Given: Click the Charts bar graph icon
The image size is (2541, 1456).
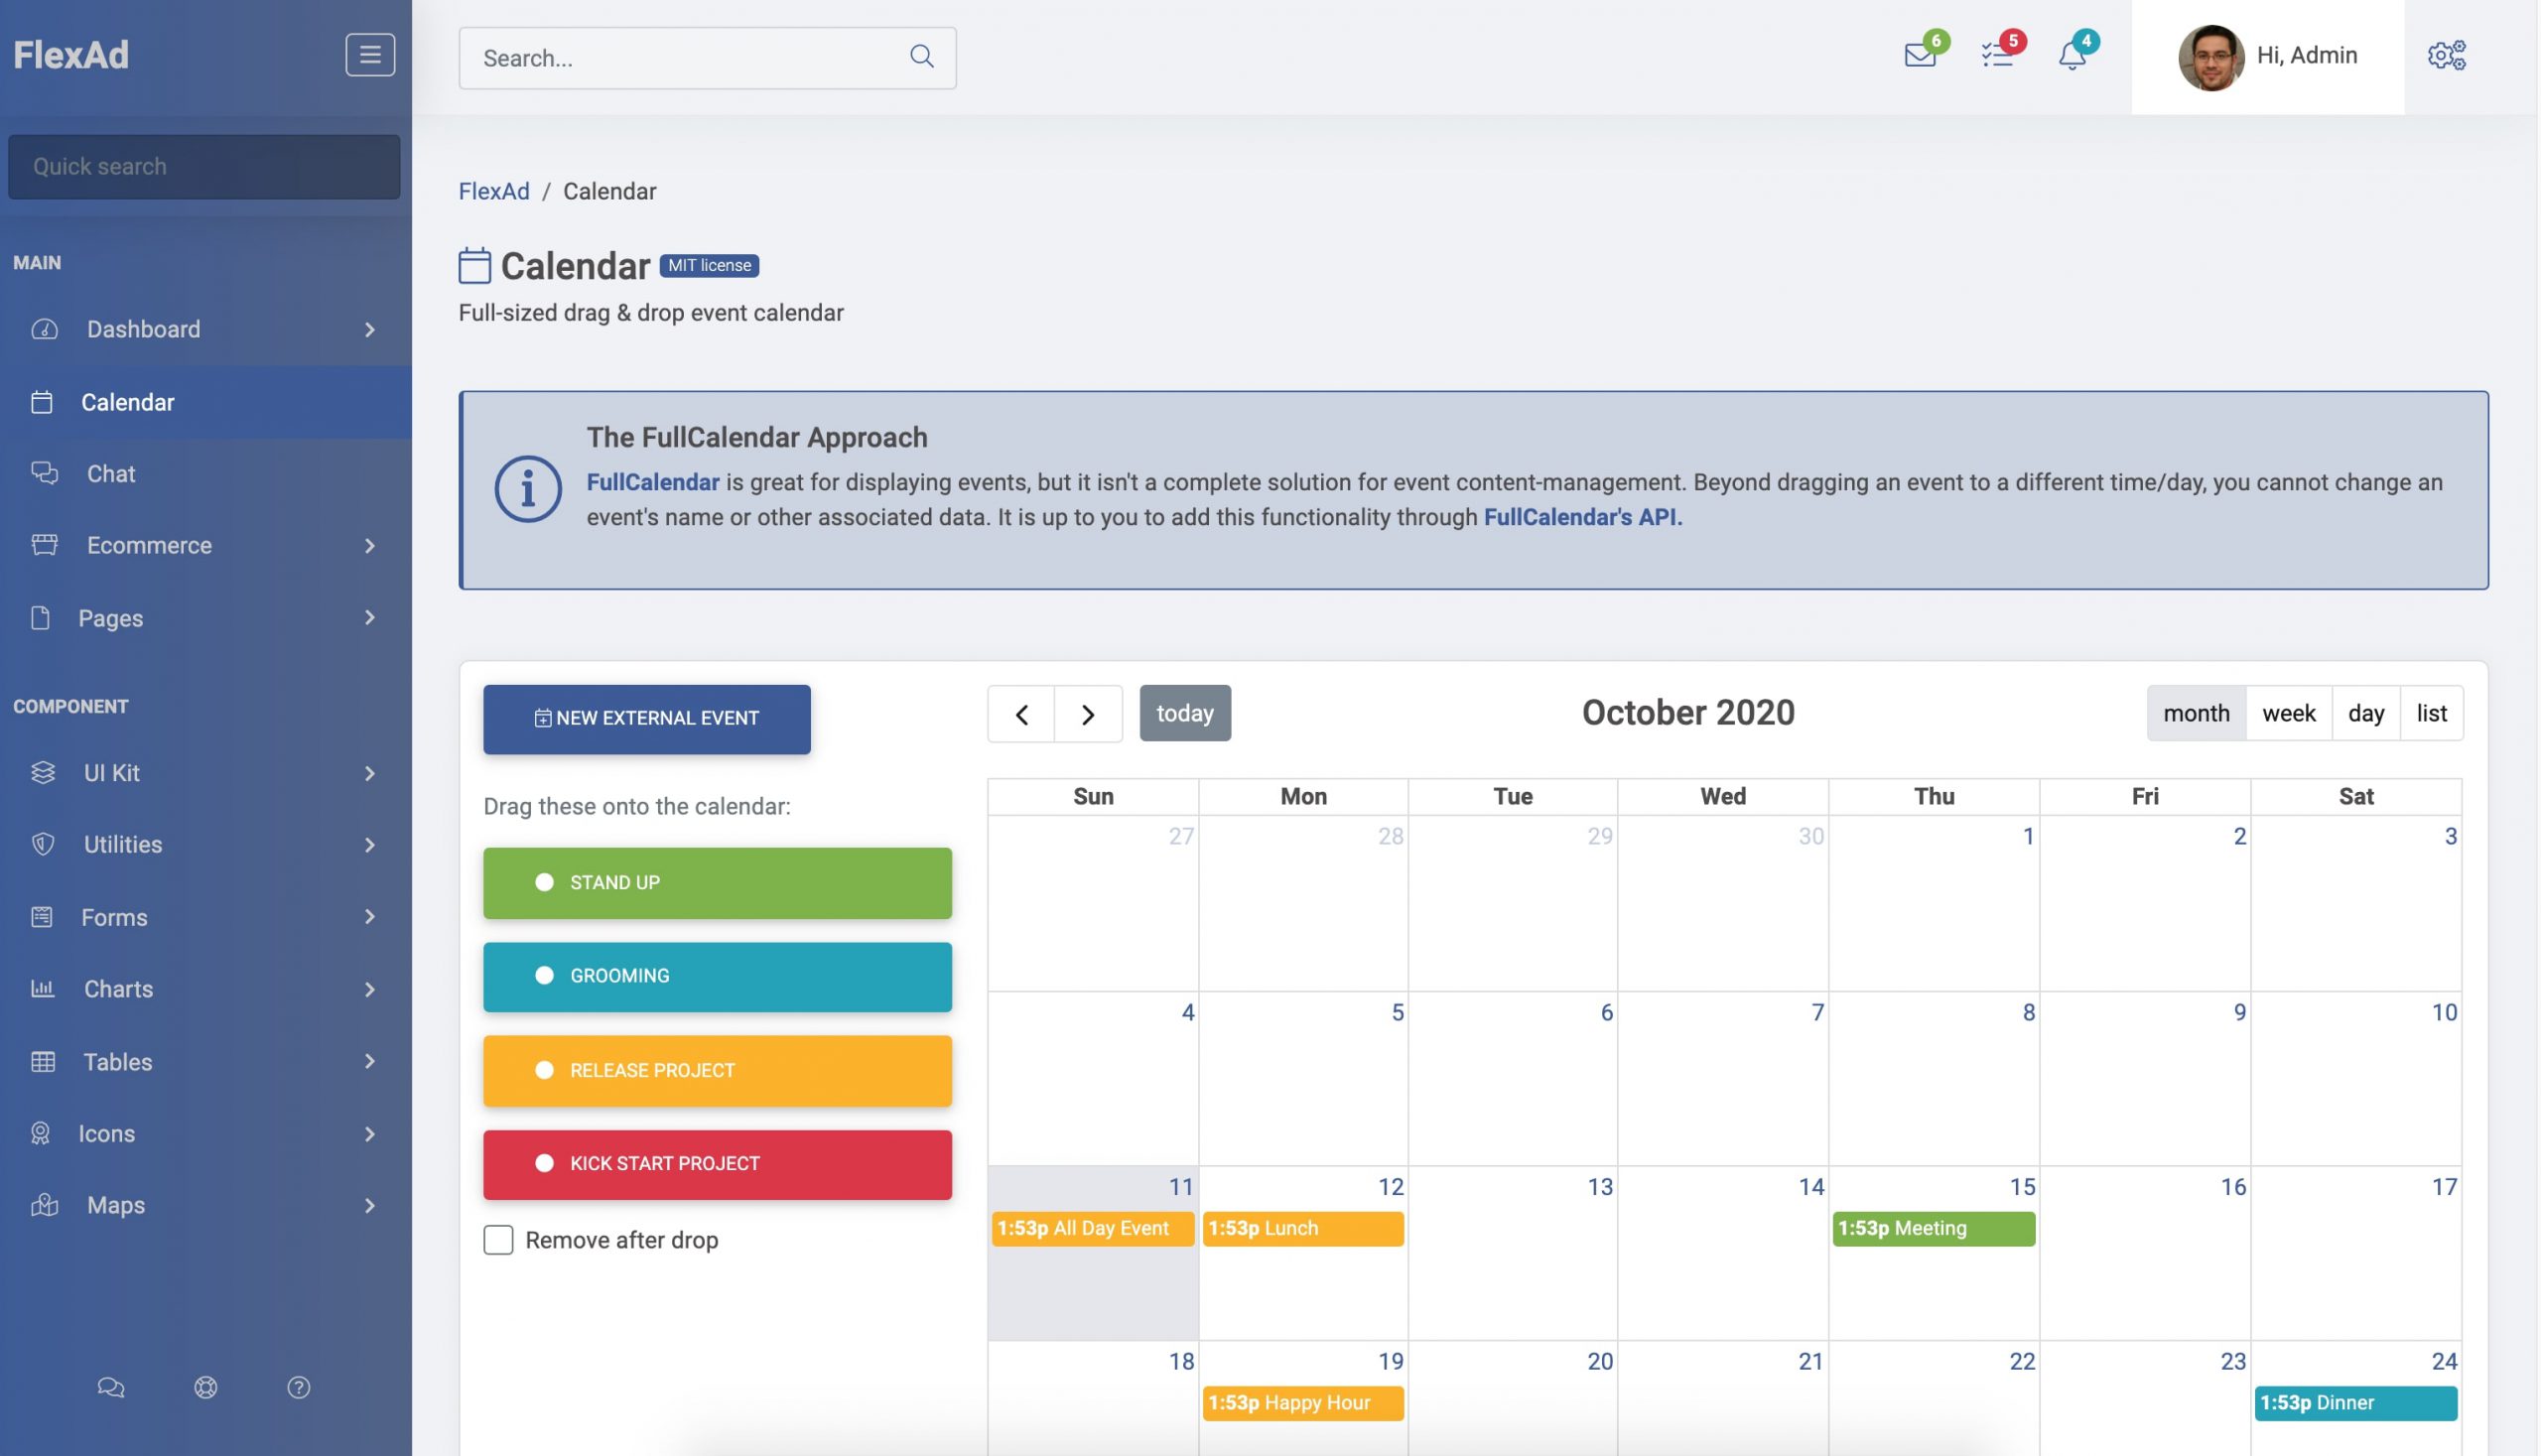Looking at the screenshot, I should click(x=42, y=988).
